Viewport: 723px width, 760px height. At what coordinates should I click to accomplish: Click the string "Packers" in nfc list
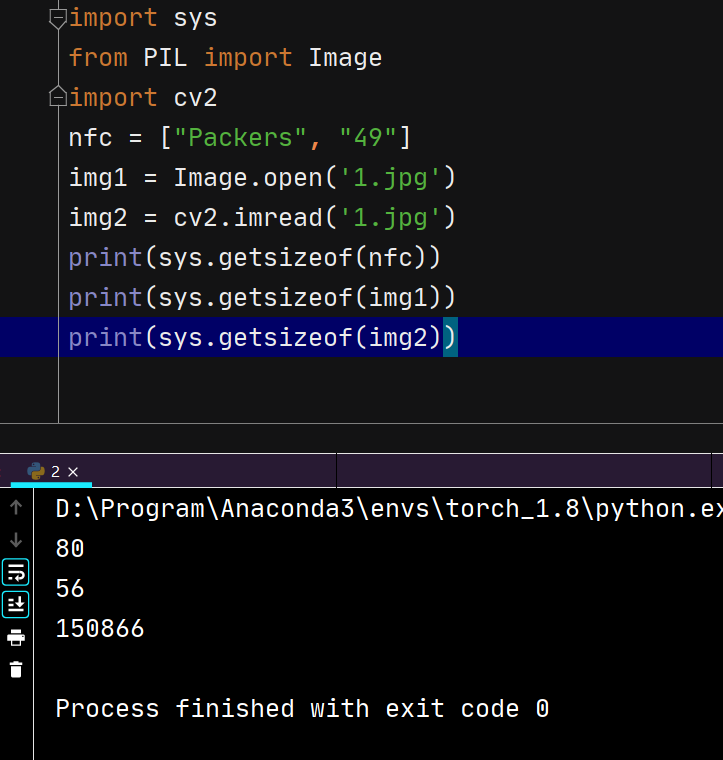(240, 138)
